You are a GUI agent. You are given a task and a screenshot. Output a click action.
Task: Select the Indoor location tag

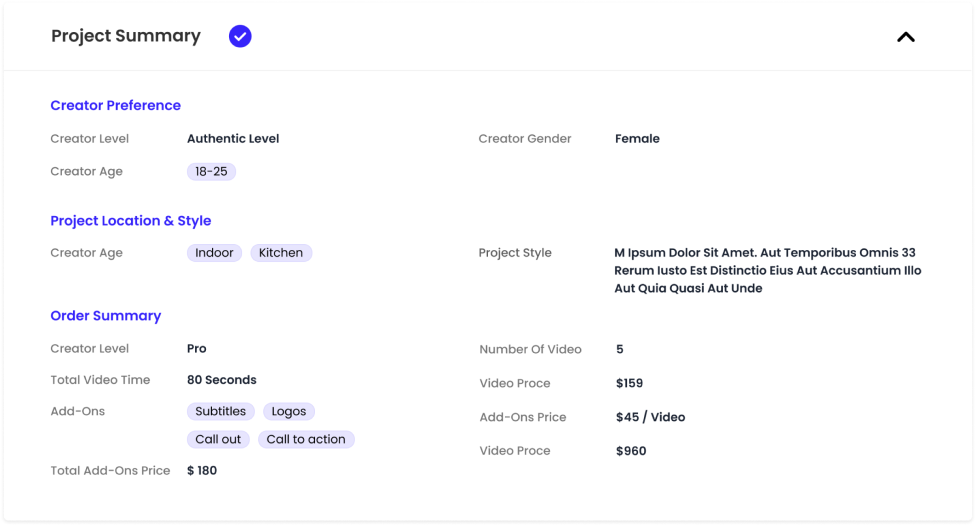[x=214, y=253]
